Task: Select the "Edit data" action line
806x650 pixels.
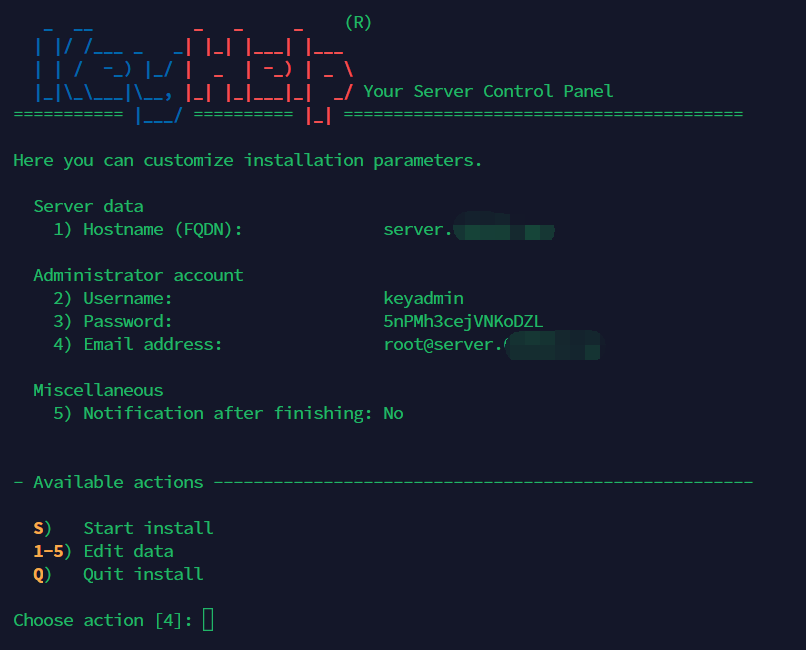Action: (x=128, y=551)
